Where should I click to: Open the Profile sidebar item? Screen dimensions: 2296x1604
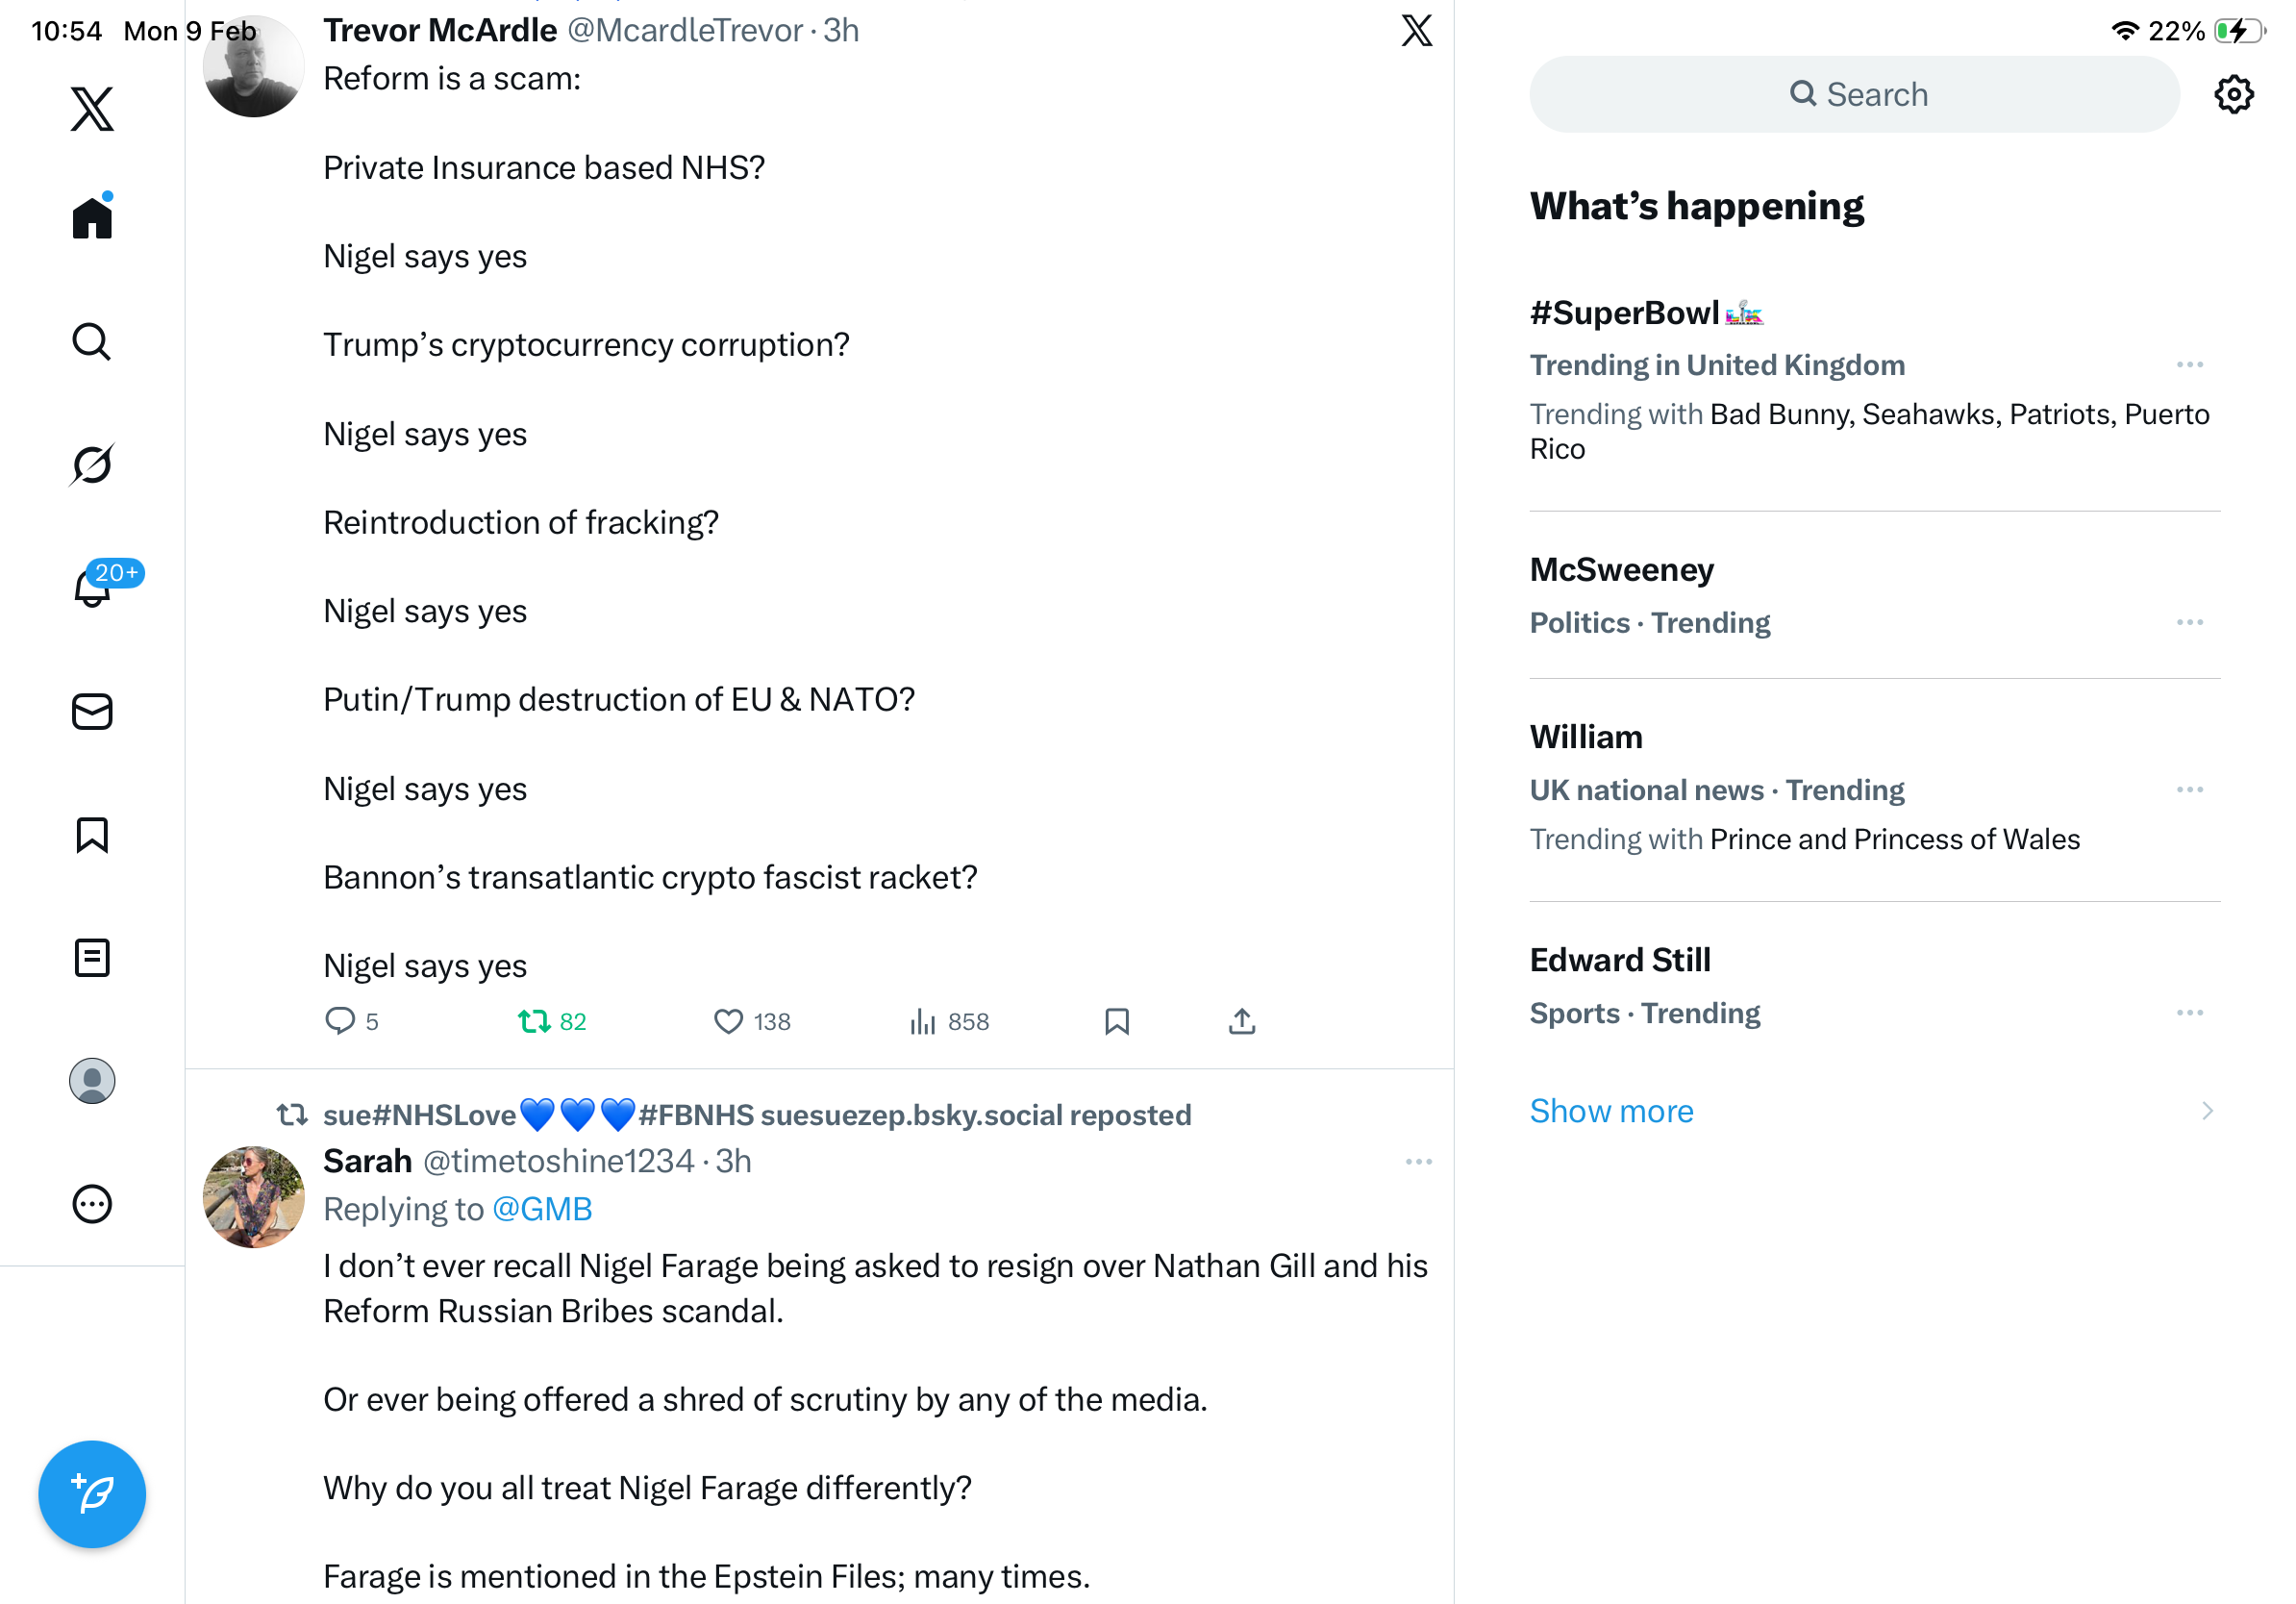(92, 1081)
